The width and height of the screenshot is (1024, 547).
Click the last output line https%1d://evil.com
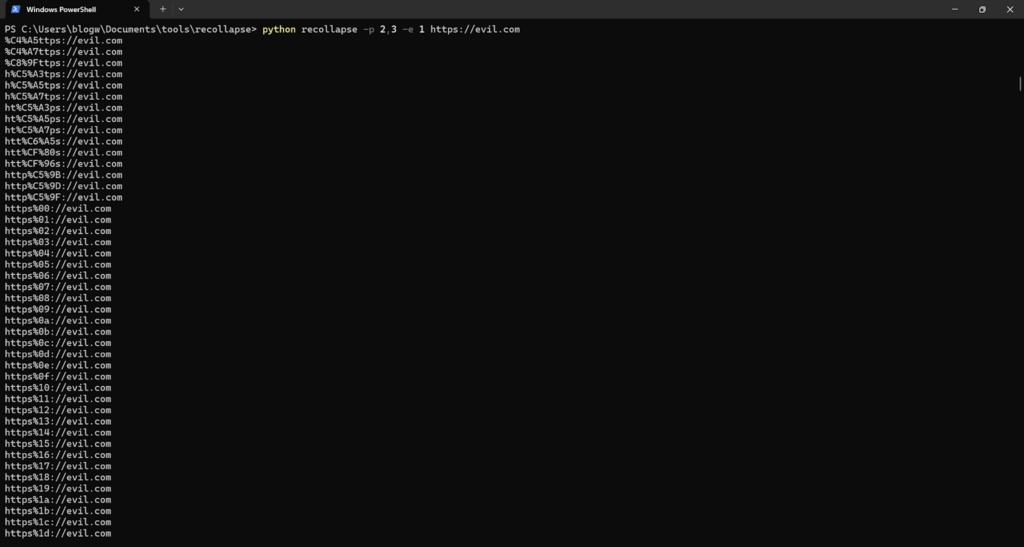coord(58,534)
